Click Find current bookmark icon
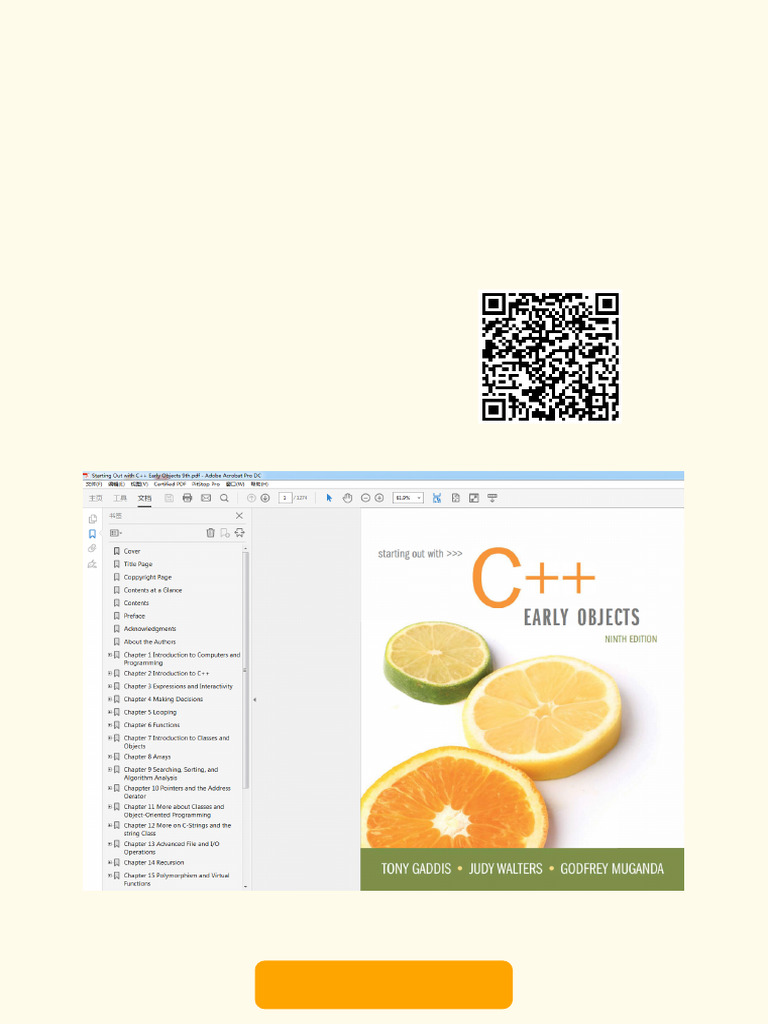768x1024 pixels. coord(240,533)
